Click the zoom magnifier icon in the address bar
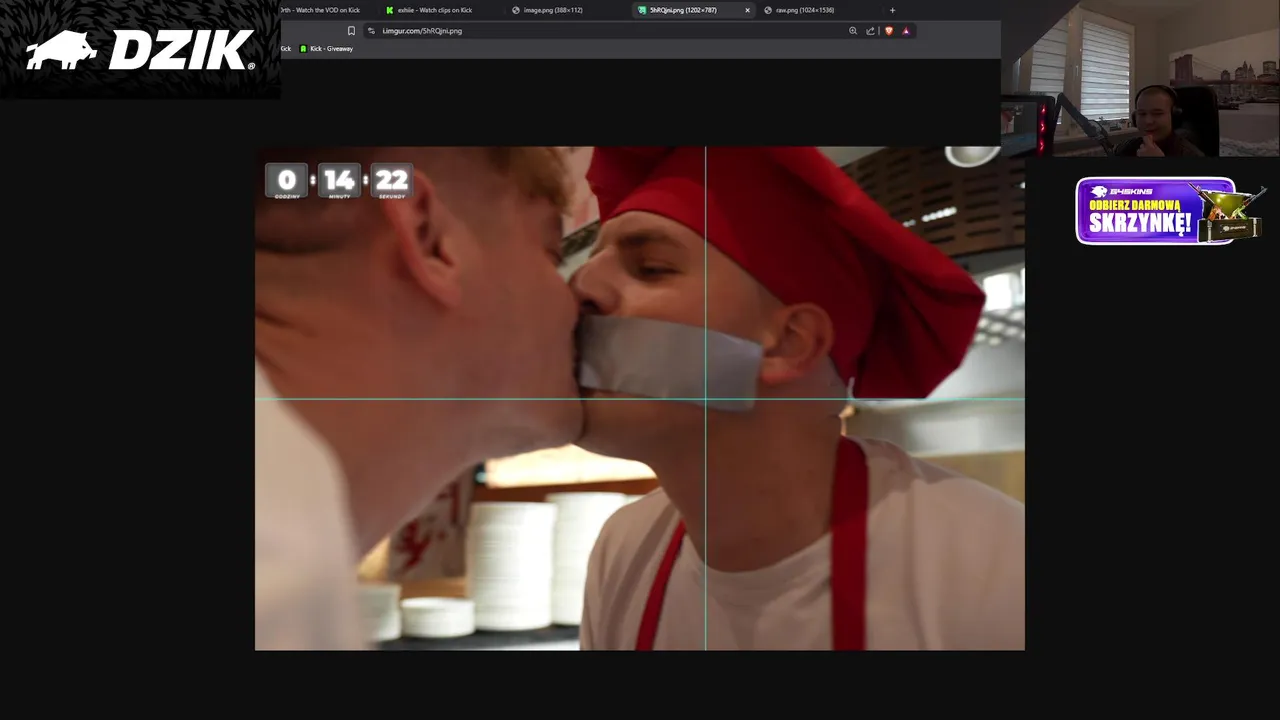Viewport: 1280px width, 720px height. (853, 31)
